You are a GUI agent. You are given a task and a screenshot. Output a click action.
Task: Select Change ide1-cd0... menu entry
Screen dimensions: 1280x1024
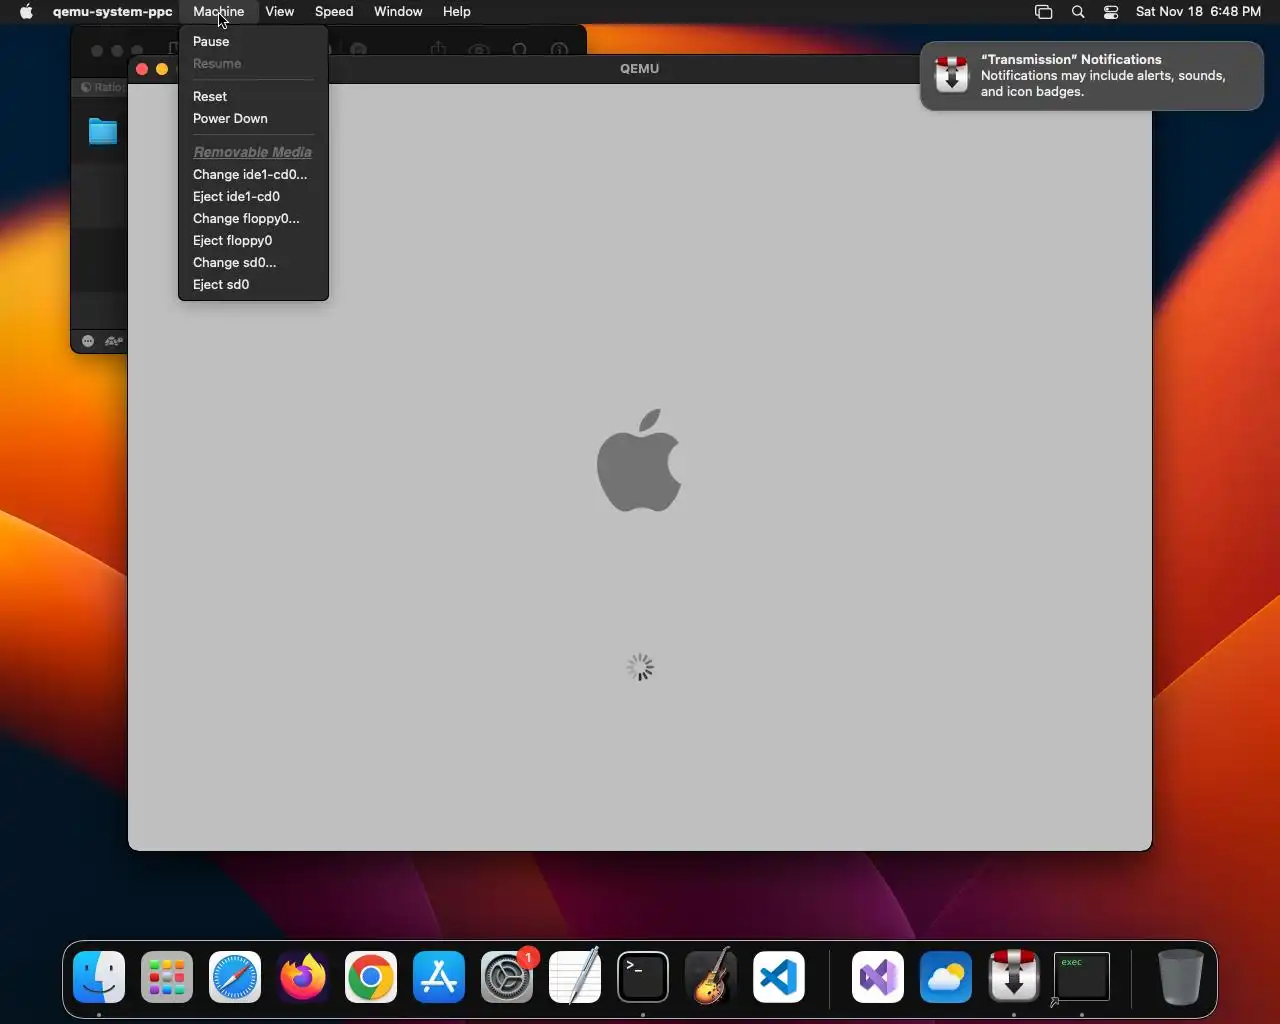(253, 174)
